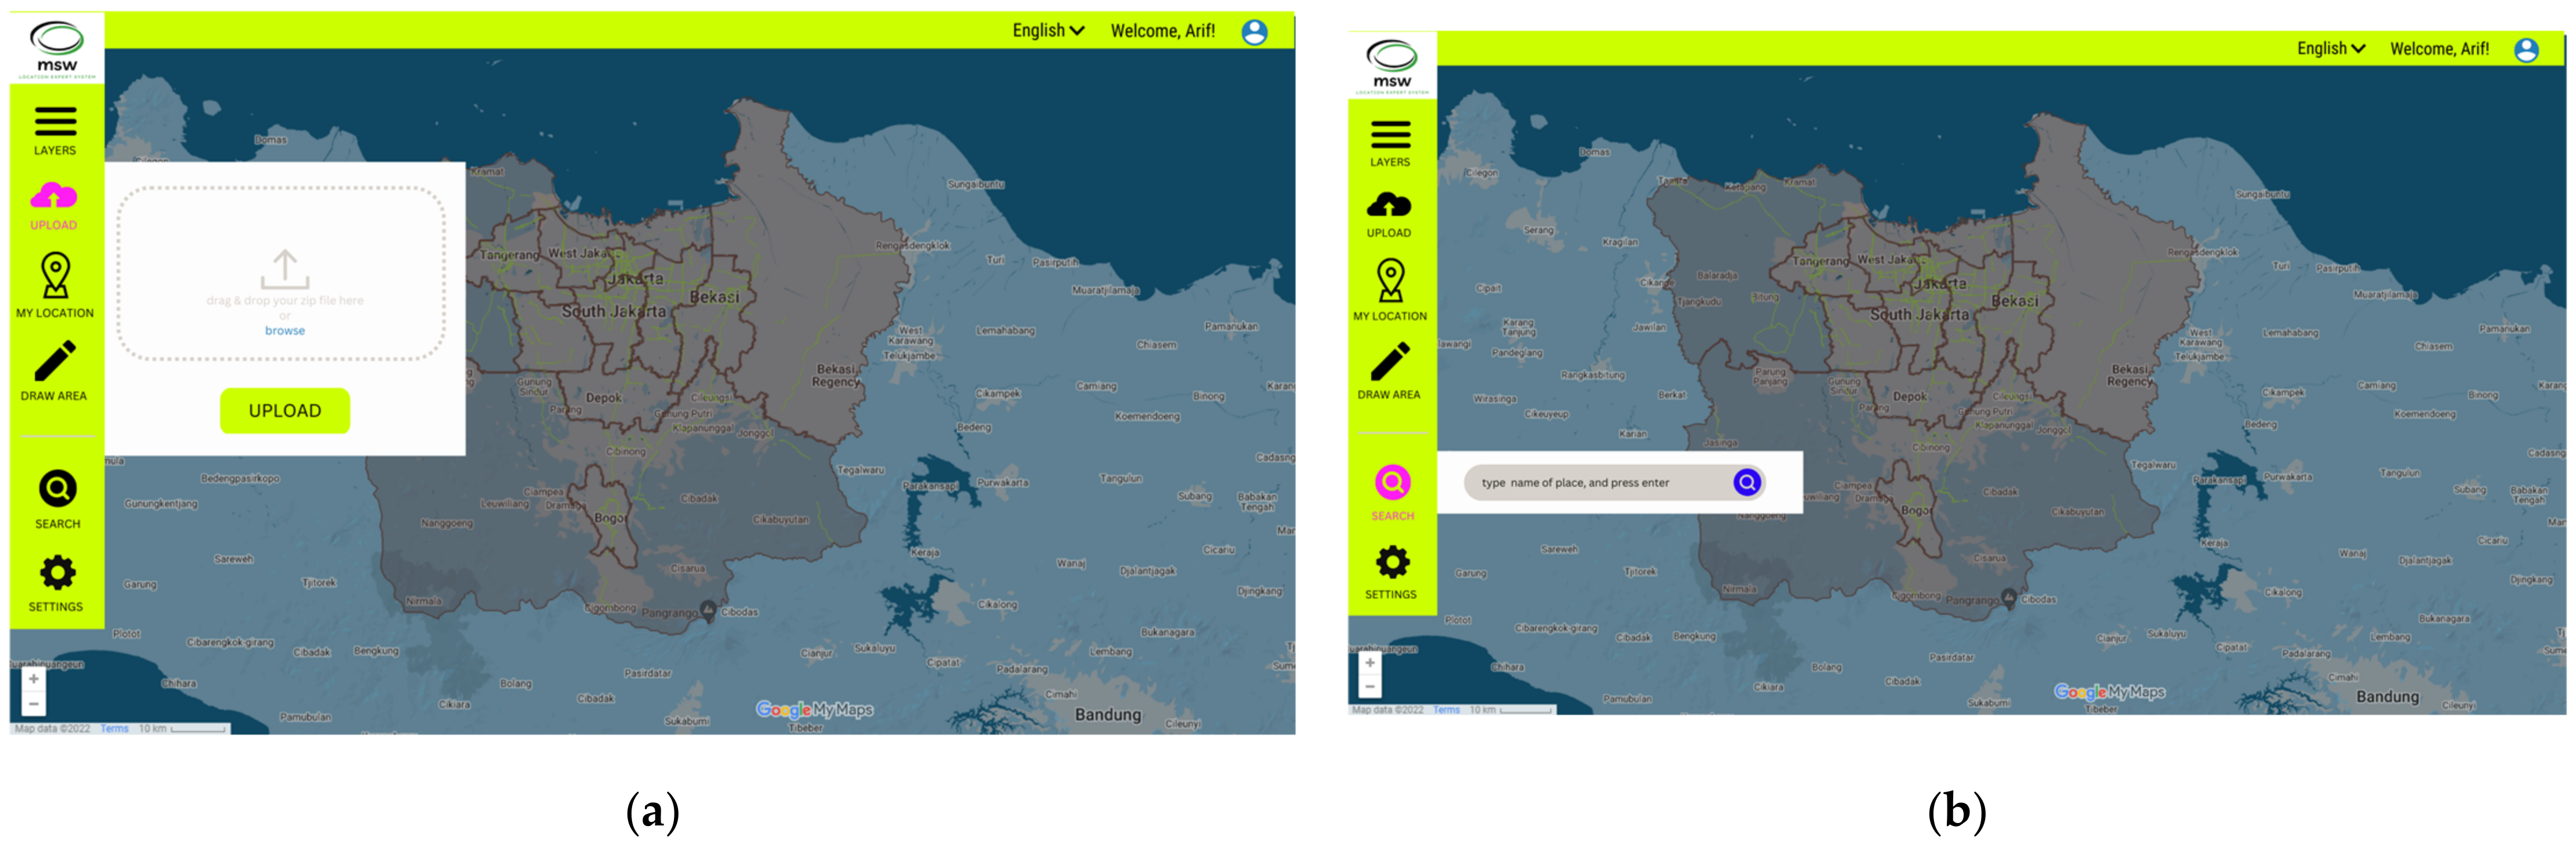Open the Terms link in screenshot (a) map footer

click(x=114, y=729)
